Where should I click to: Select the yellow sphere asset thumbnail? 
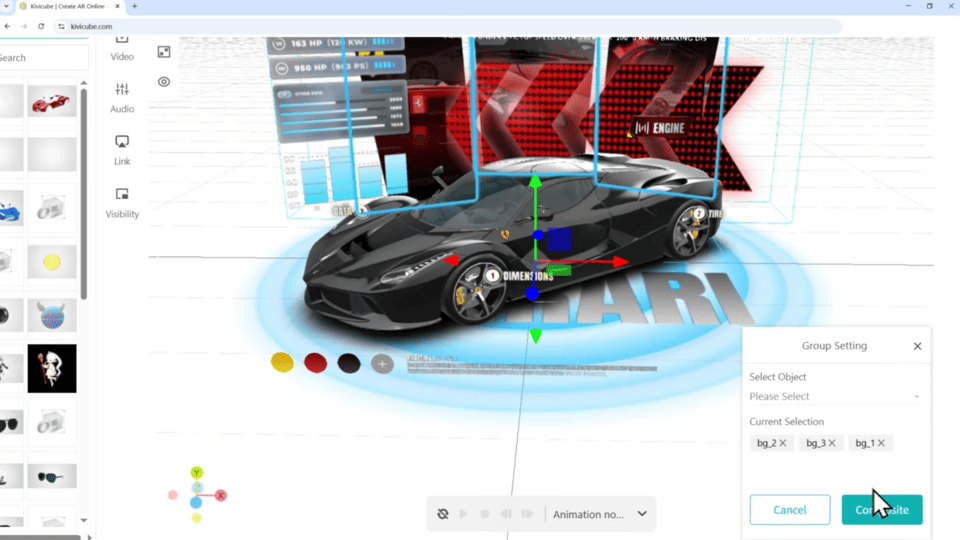52,262
